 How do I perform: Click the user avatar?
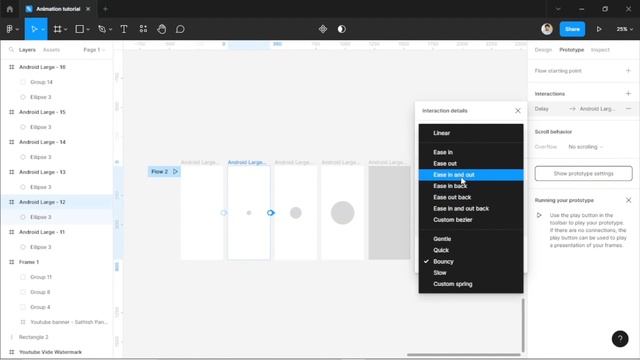click(x=547, y=29)
